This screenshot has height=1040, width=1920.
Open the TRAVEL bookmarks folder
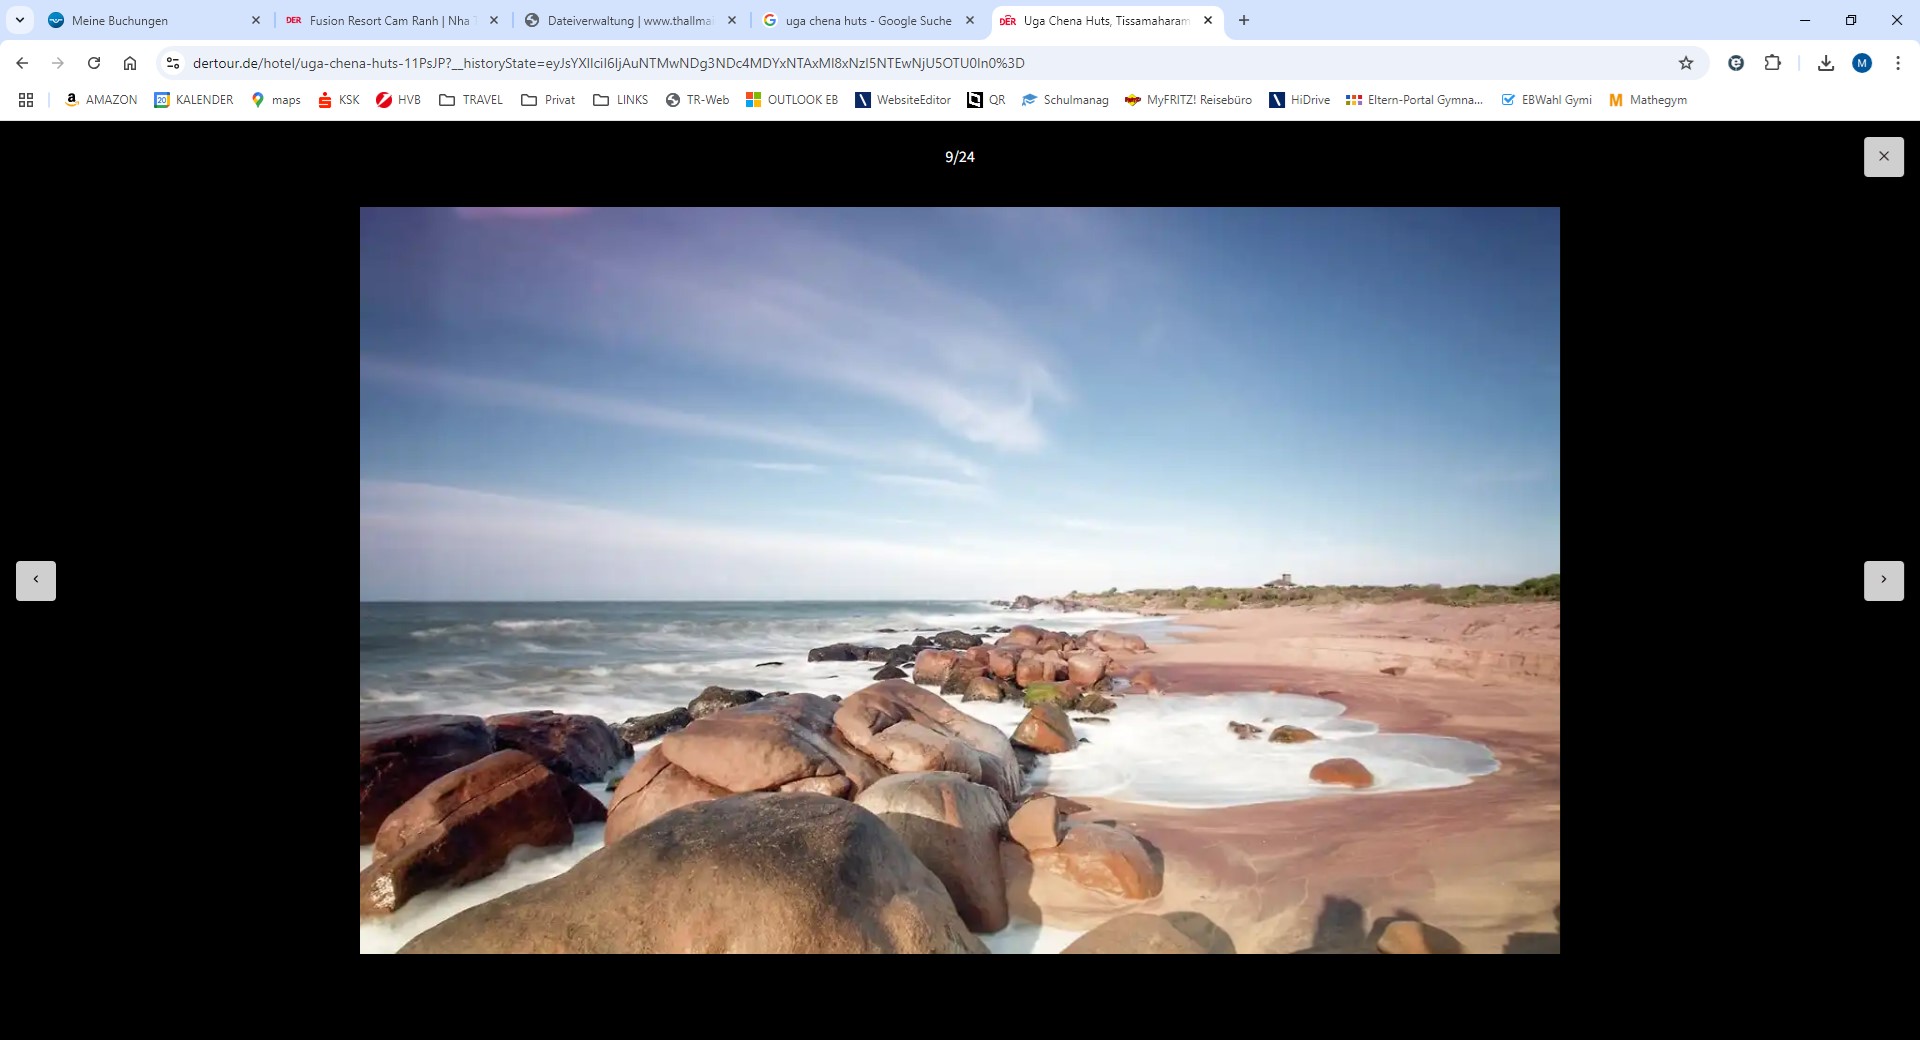(471, 100)
